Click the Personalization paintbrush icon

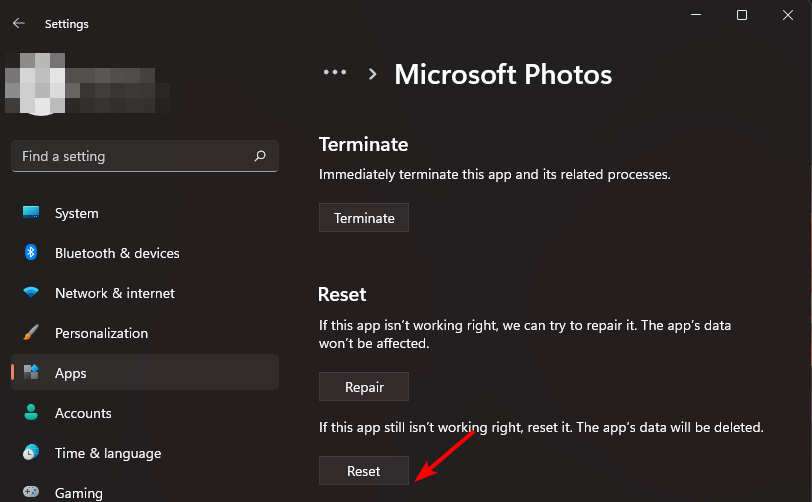(31, 333)
